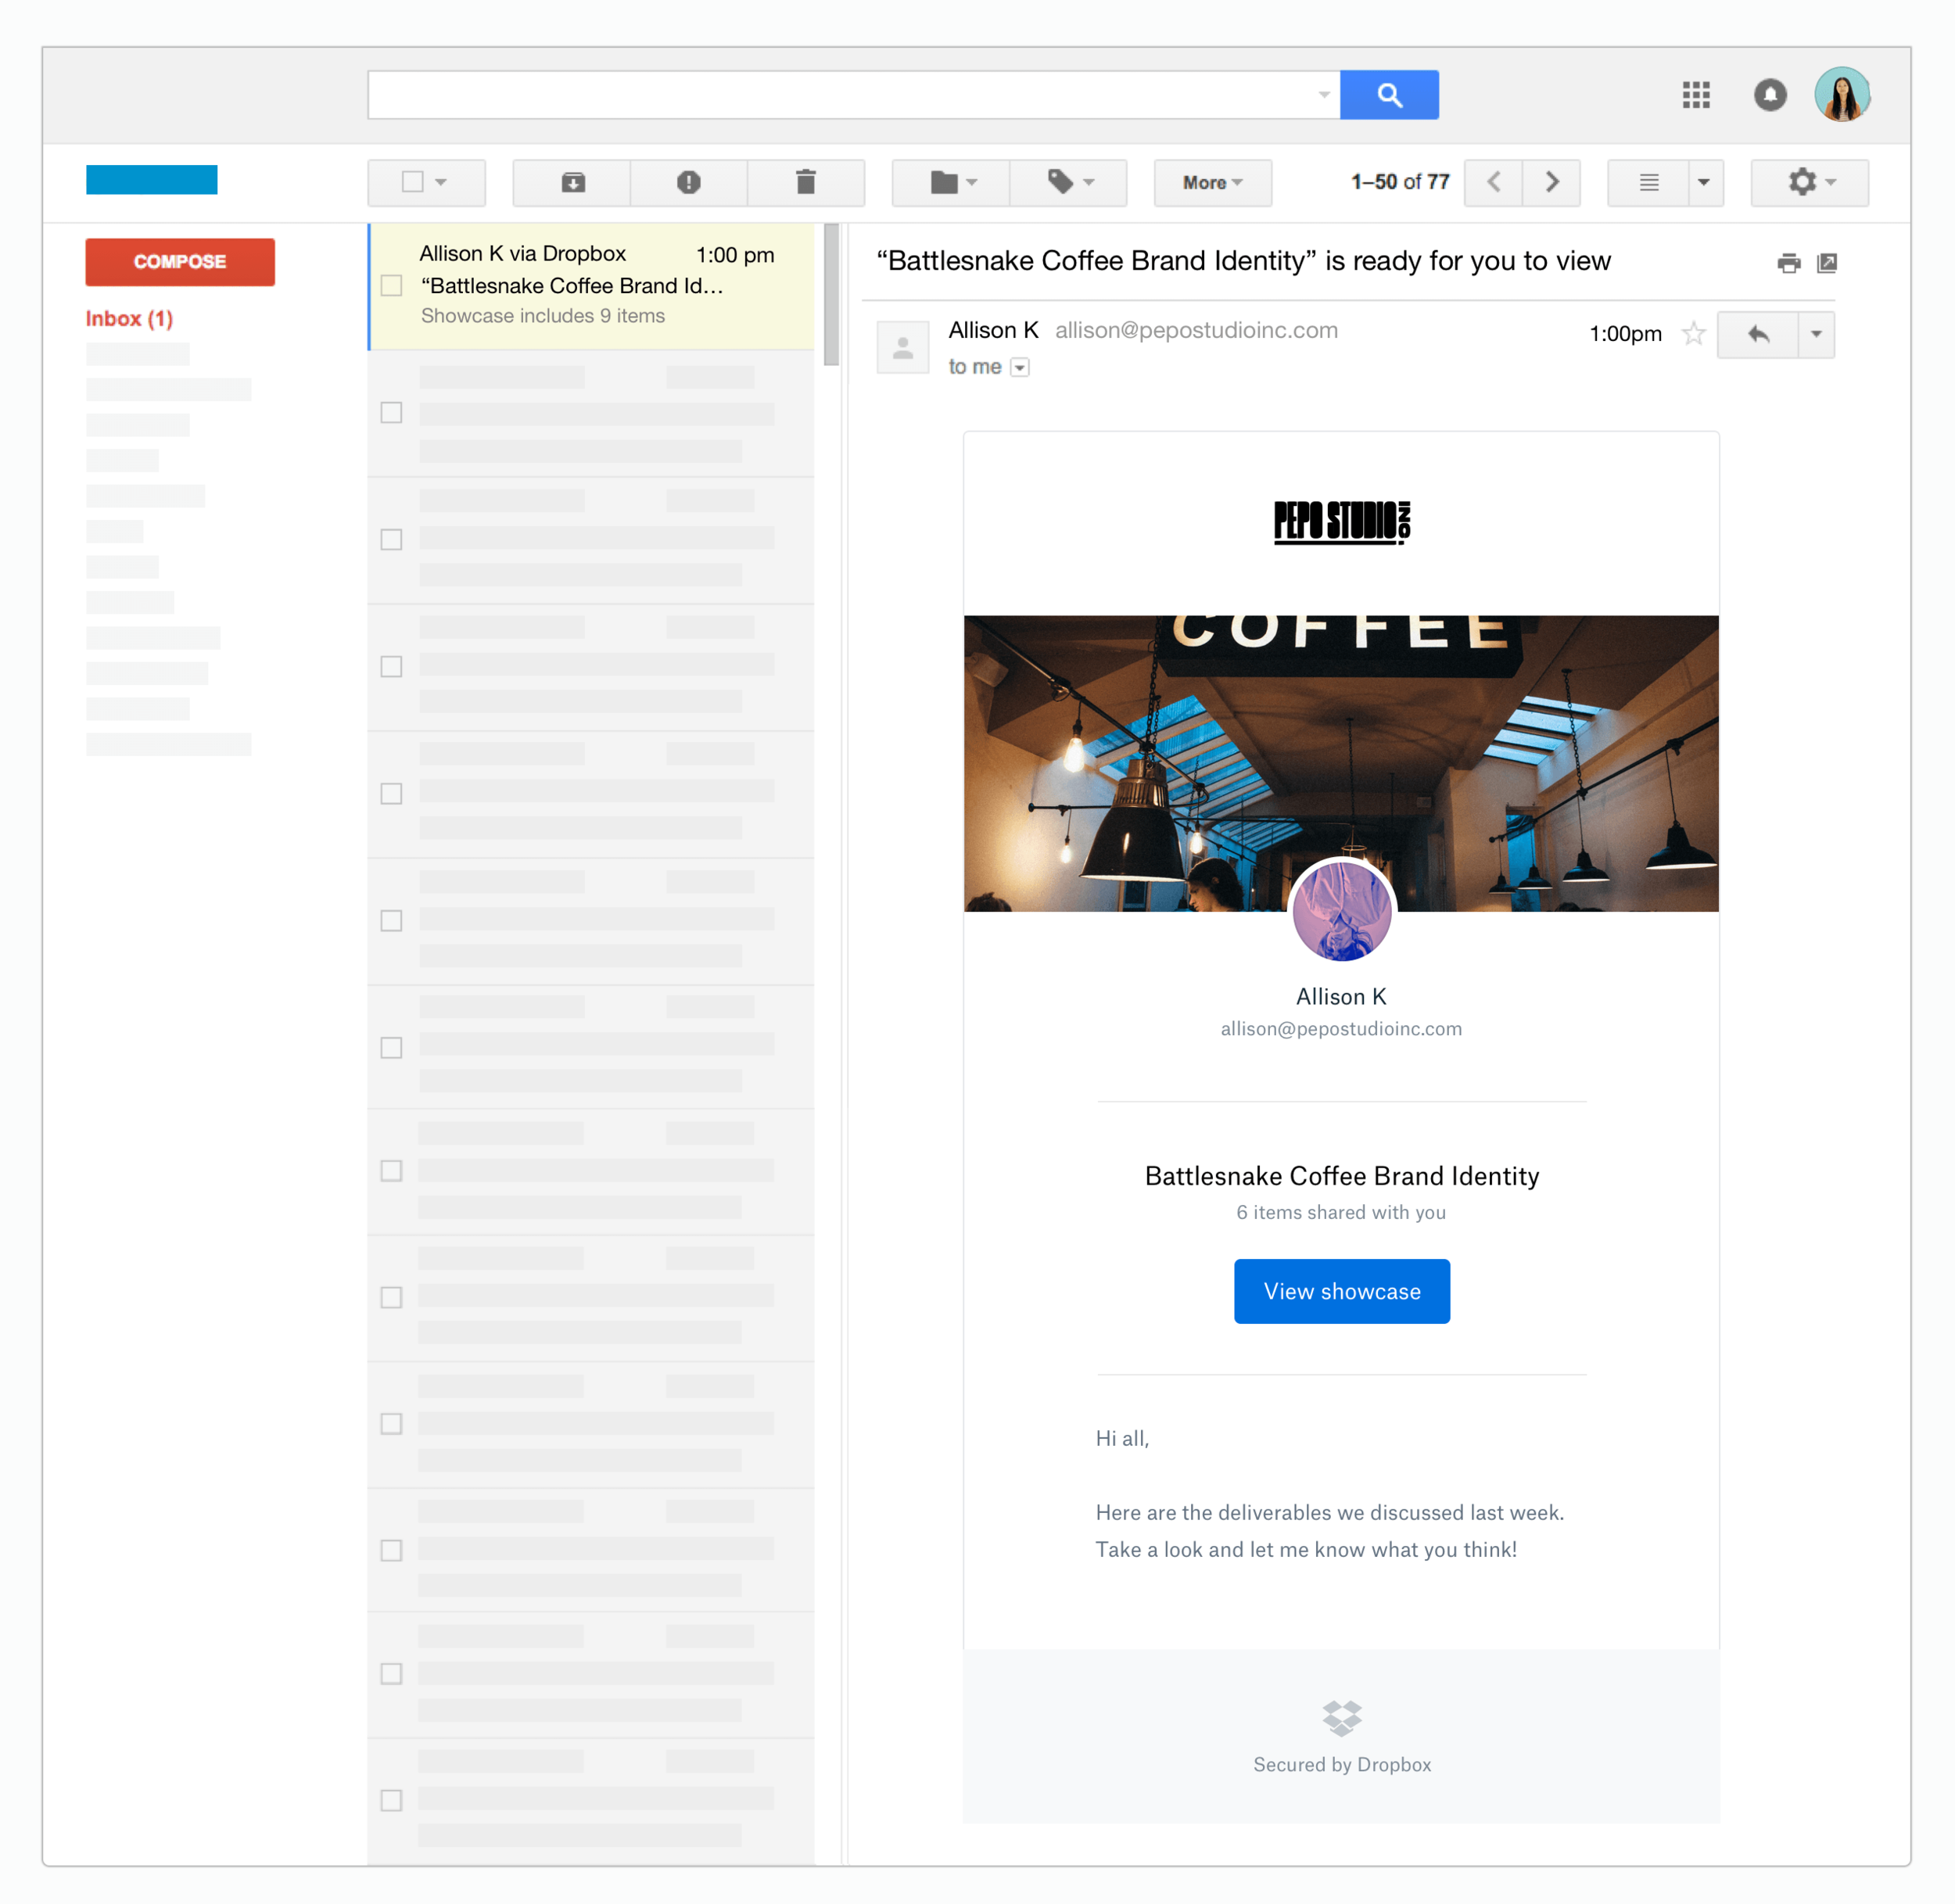This screenshot has height=1904, width=1955.
Task: Show recipient details next to 'to me'
Action: coord(1019,367)
